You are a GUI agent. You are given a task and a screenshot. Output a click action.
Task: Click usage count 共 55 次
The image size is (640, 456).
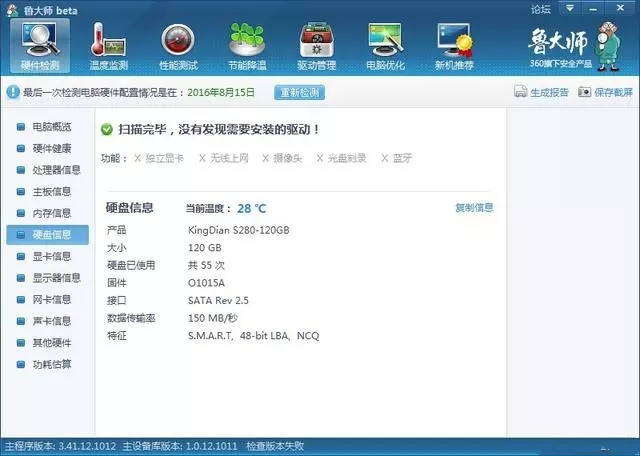click(206, 265)
